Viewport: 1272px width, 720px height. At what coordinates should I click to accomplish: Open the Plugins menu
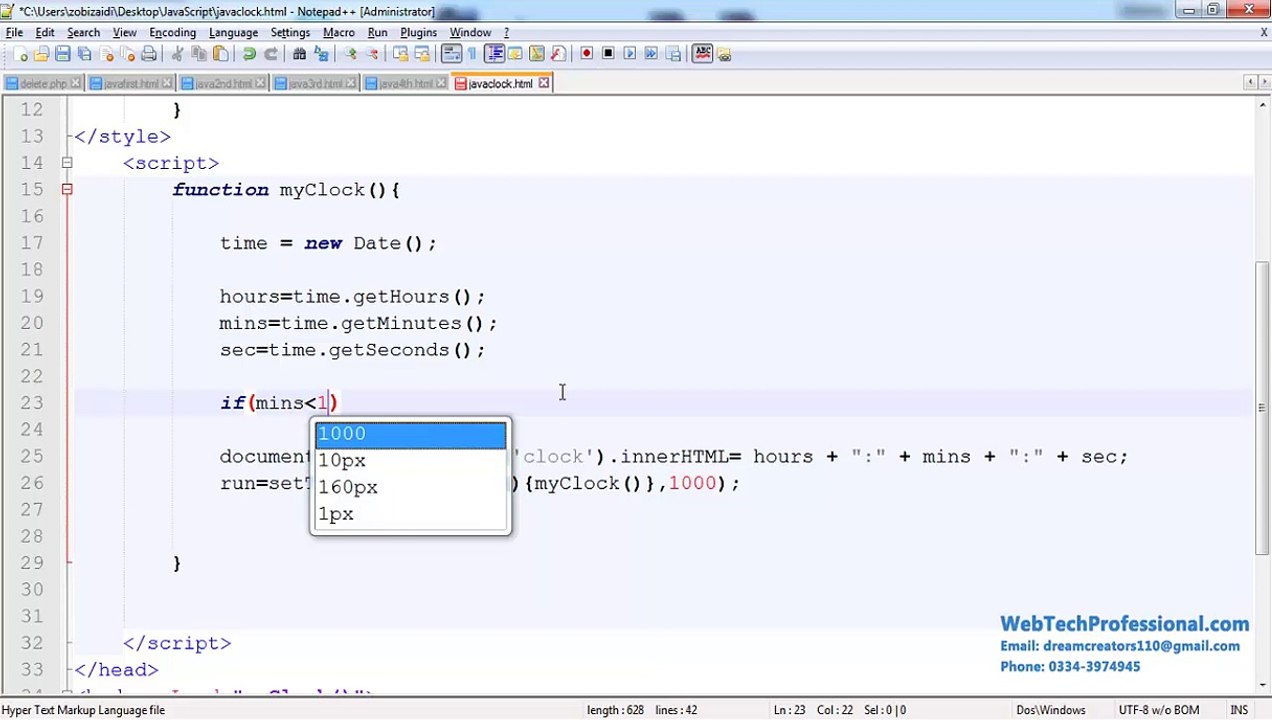pyautogui.click(x=418, y=32)
